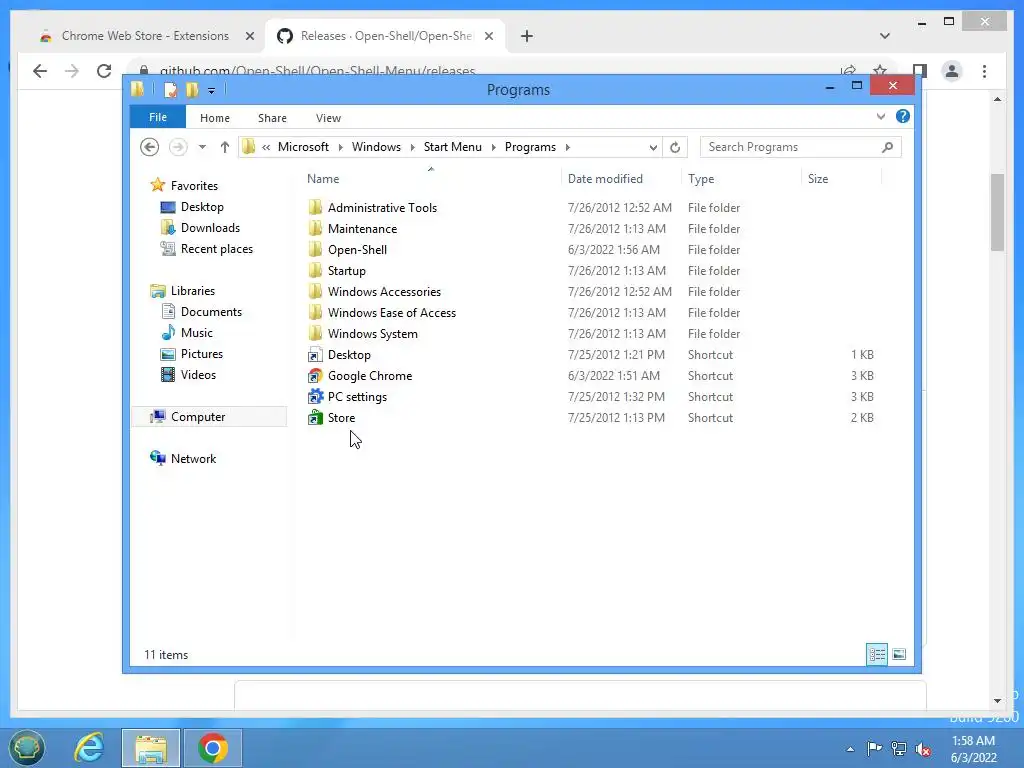
Task: Click the Chrome page vertical scrollbar thumb
Action: coord(997,212)
